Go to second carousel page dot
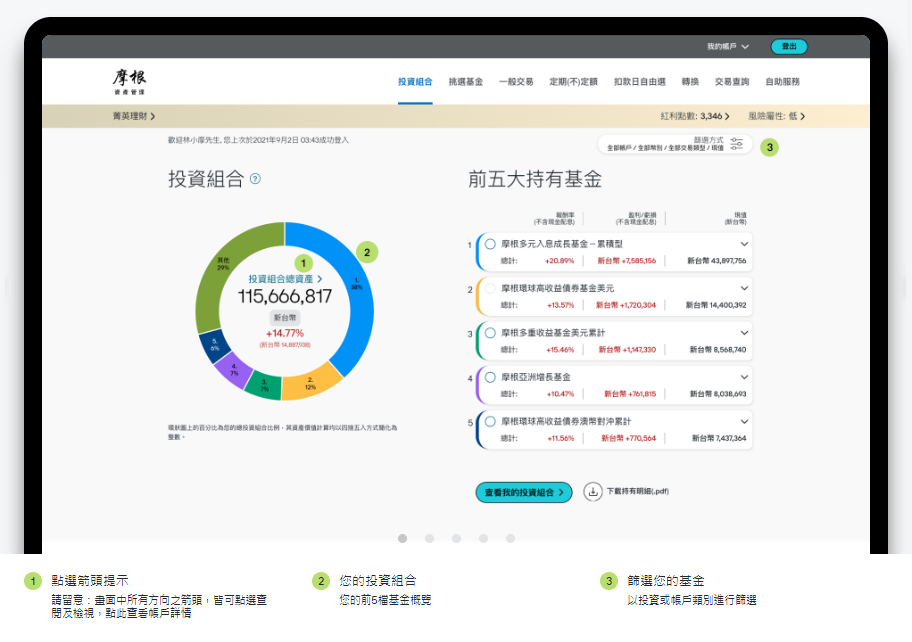The height and width of the screenshot is (642, 912). [429, 538]
